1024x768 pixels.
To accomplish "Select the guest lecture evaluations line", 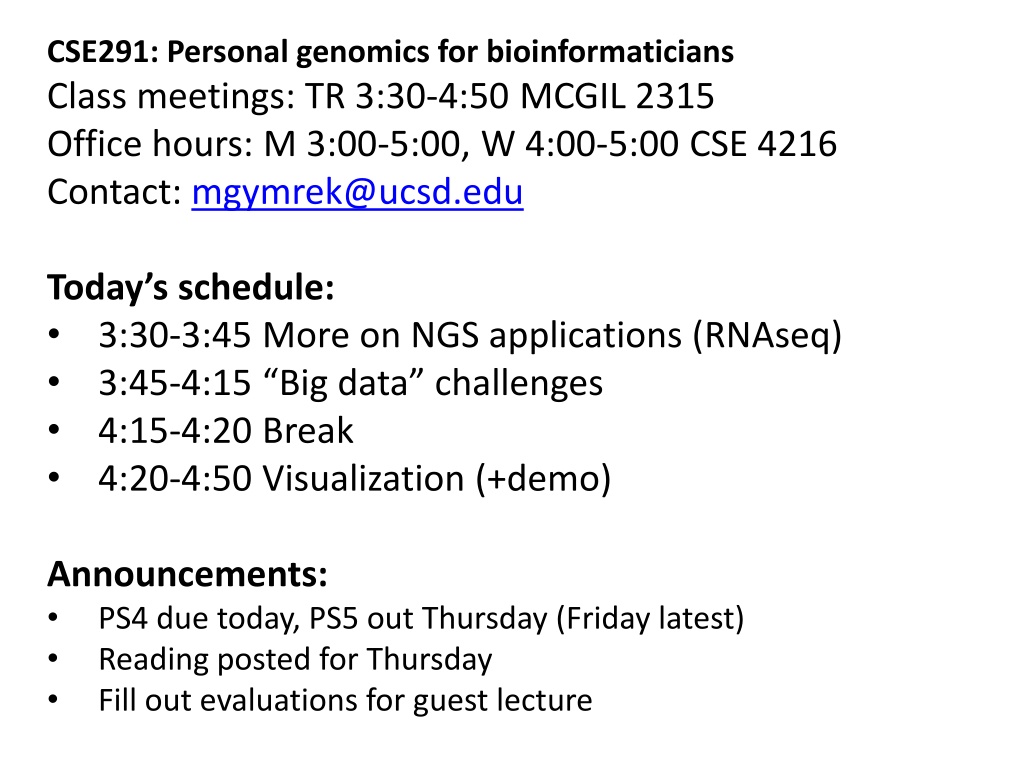I will (x=345, y=701).
